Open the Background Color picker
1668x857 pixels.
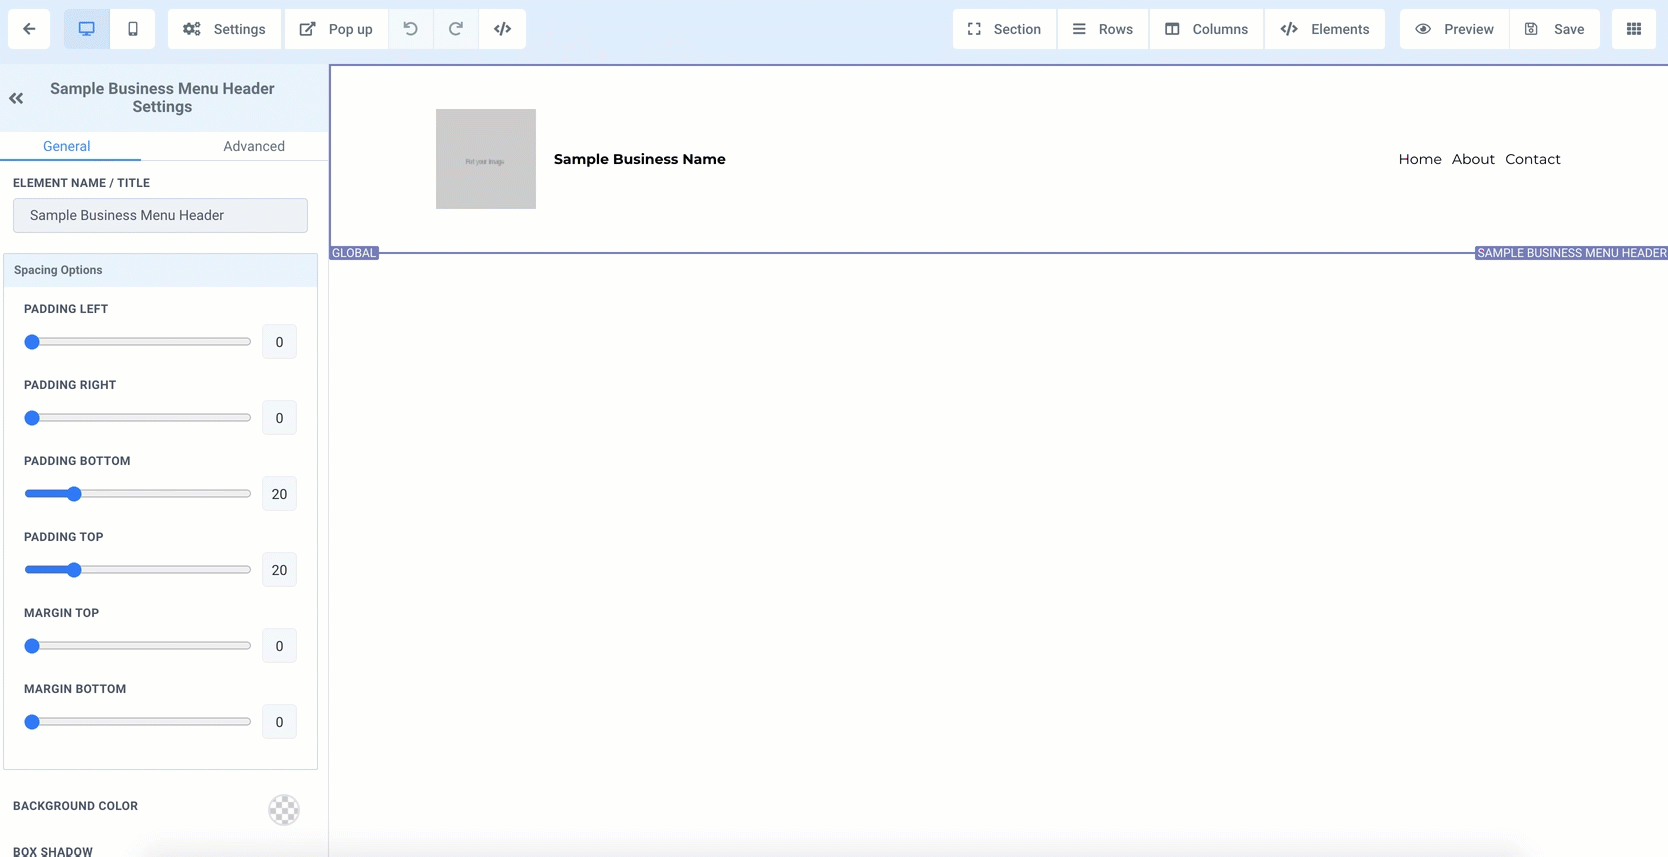(x=284, y=810)
